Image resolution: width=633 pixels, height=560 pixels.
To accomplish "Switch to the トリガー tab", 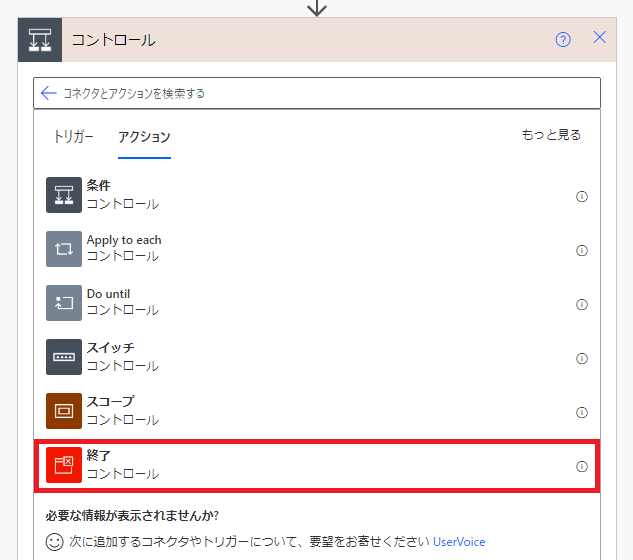I will coord(73,136).
